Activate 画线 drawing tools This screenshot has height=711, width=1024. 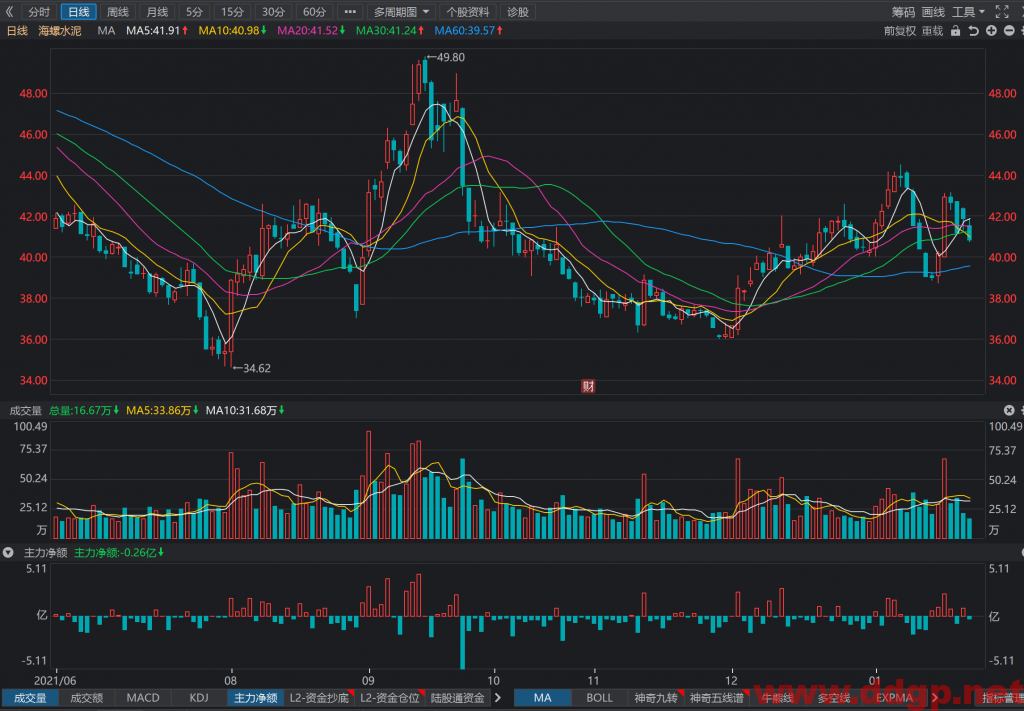[933, 12]
